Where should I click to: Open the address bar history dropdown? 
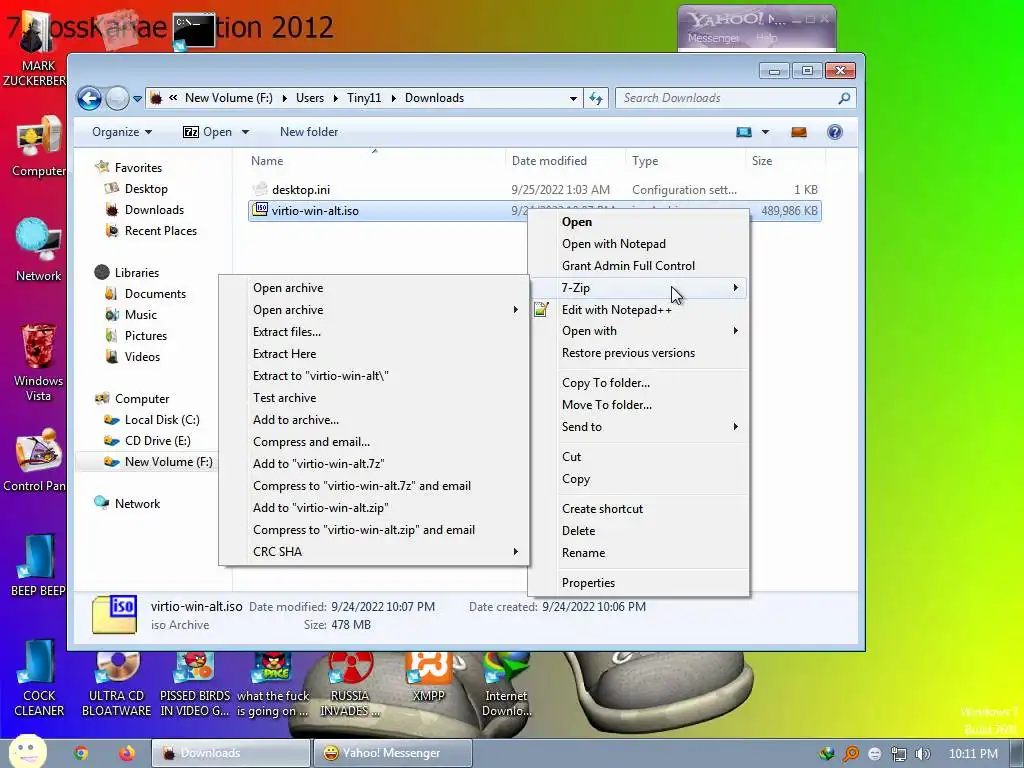(573, 99)
